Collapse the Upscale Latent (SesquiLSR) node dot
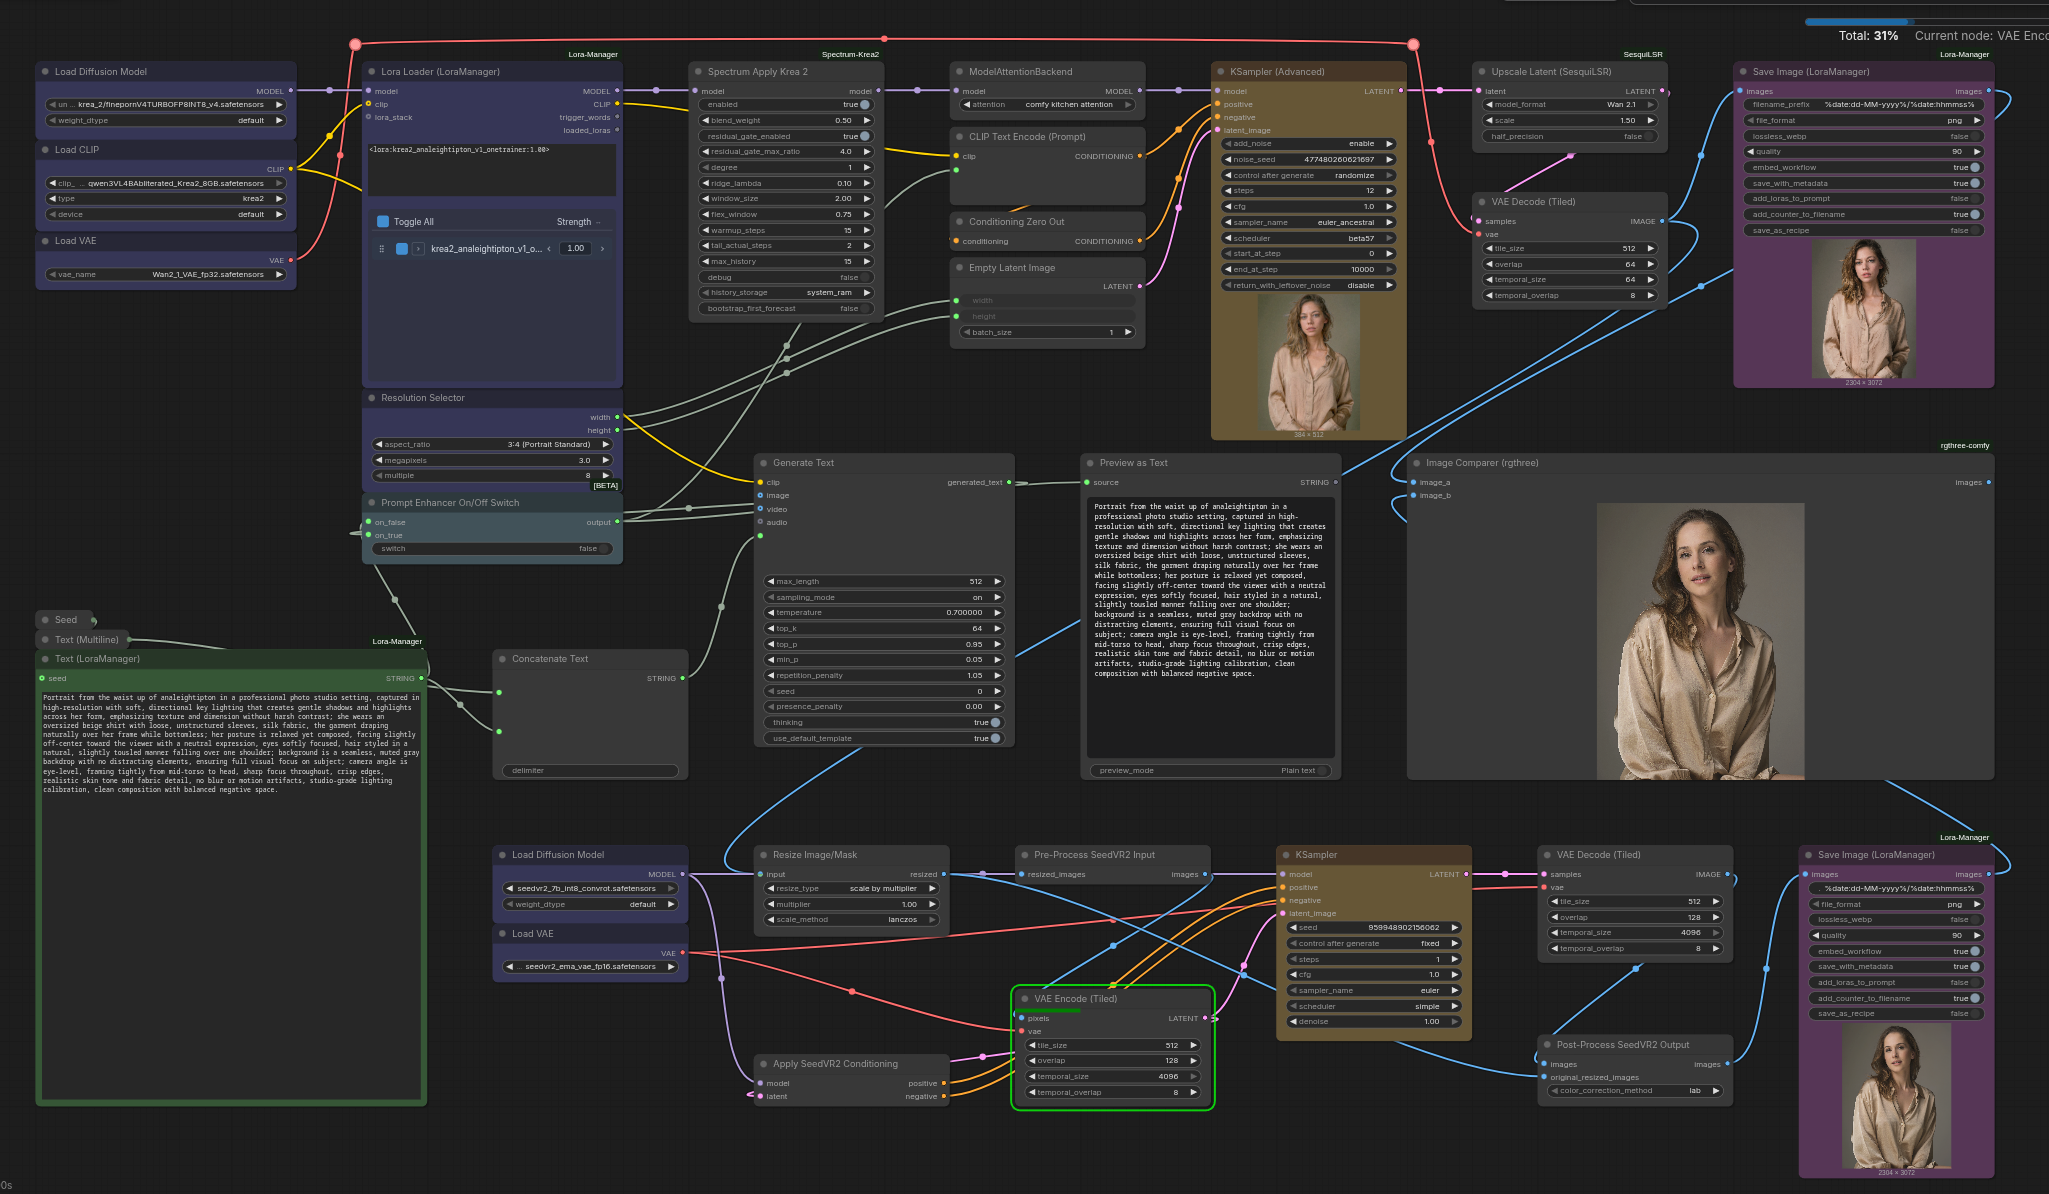 [x=1482, y=72]
